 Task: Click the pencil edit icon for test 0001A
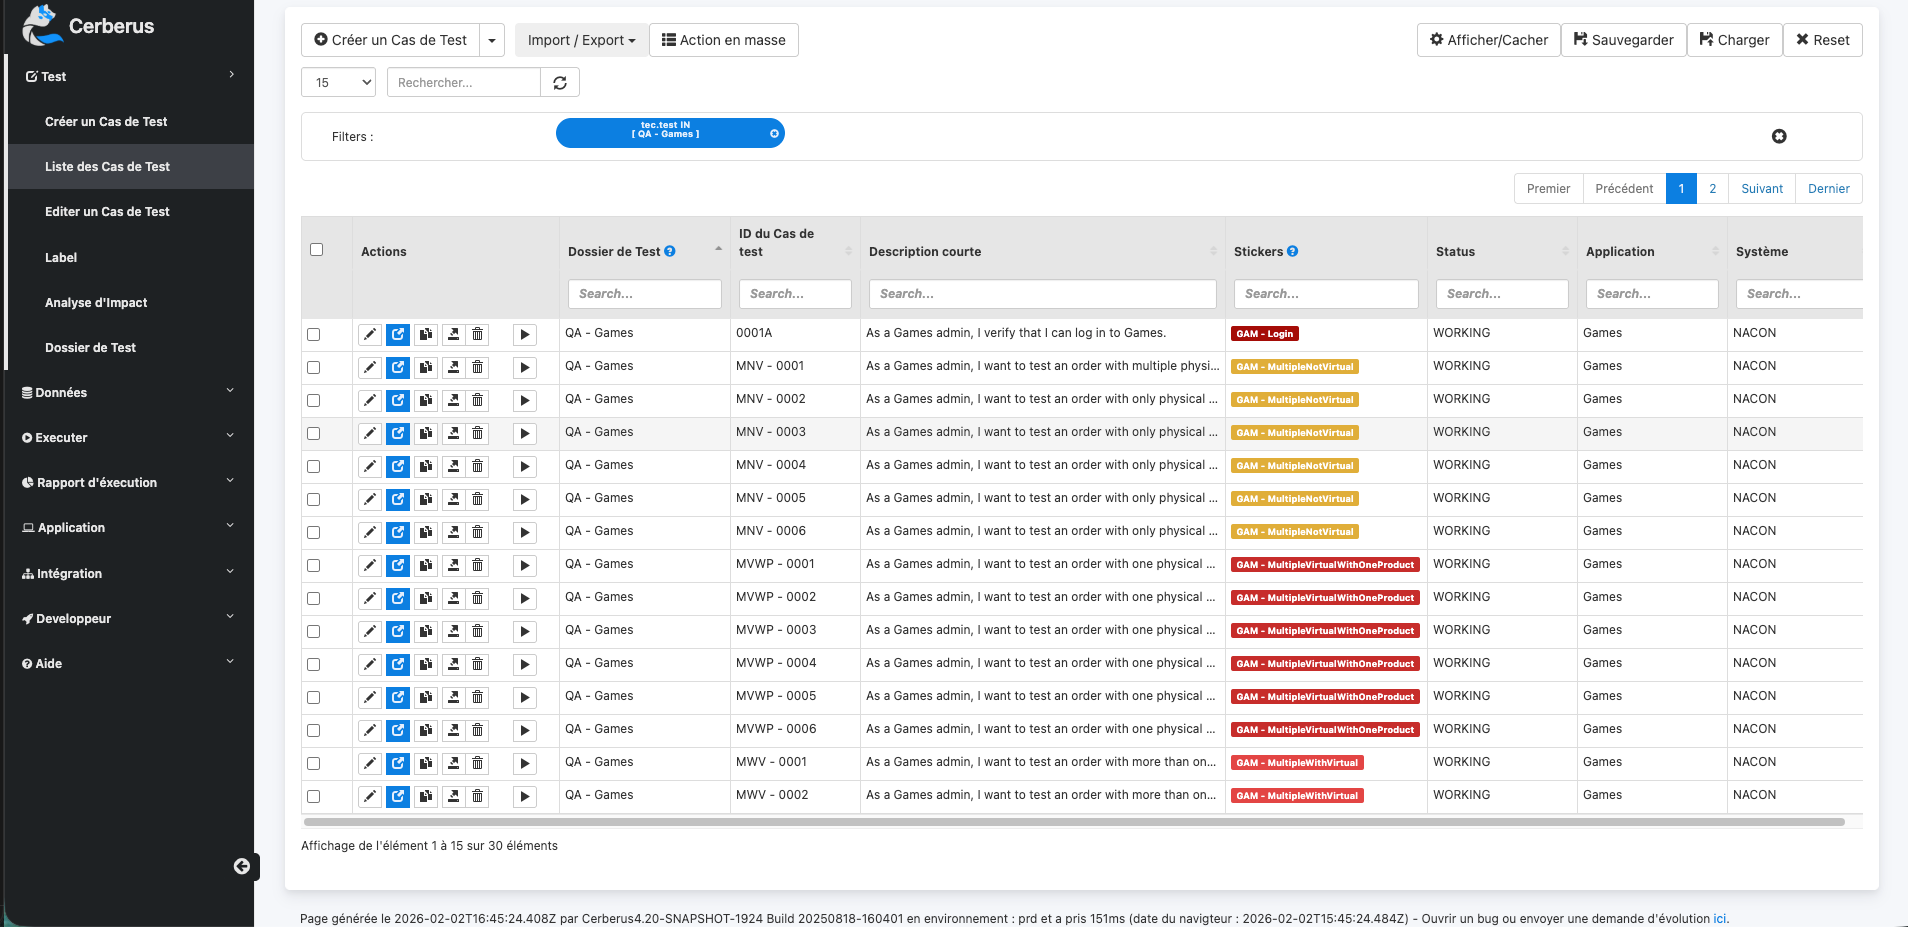pyautogui.click(x=370, y=334)
